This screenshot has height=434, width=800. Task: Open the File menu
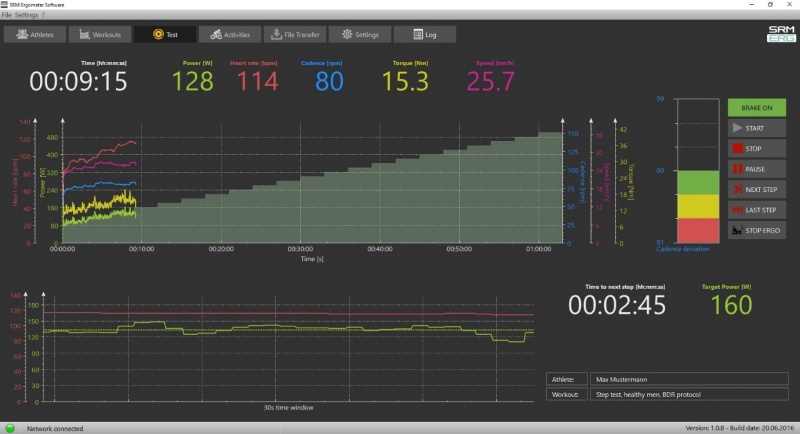coord(7,15)
